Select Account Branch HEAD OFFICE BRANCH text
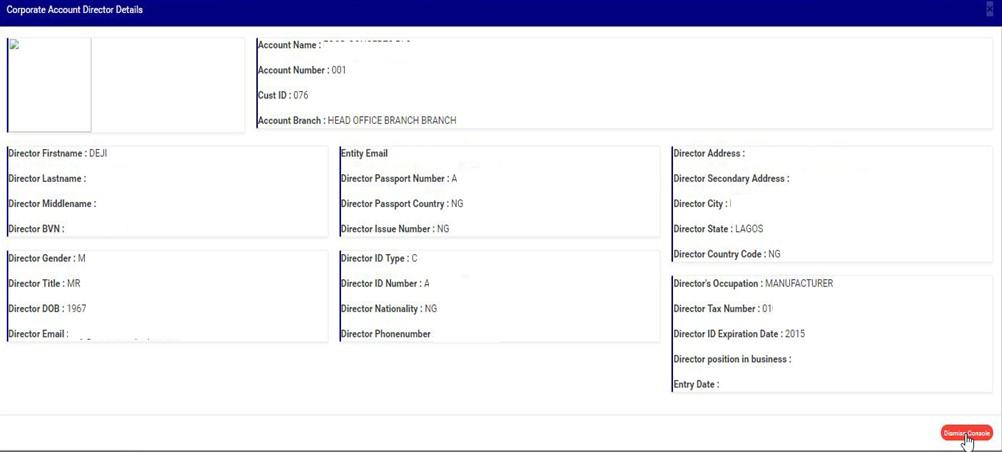The height and width of the screenshot is (452, 1002). 391,121
